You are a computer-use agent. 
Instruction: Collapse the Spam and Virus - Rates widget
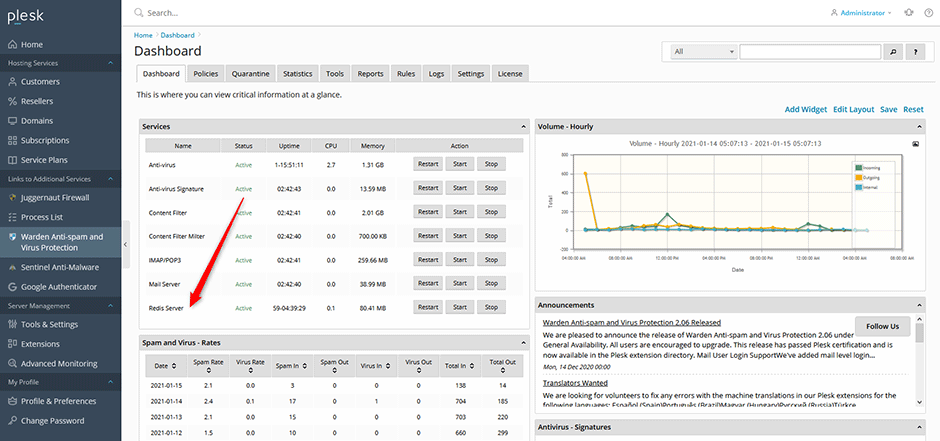point(524,343)
